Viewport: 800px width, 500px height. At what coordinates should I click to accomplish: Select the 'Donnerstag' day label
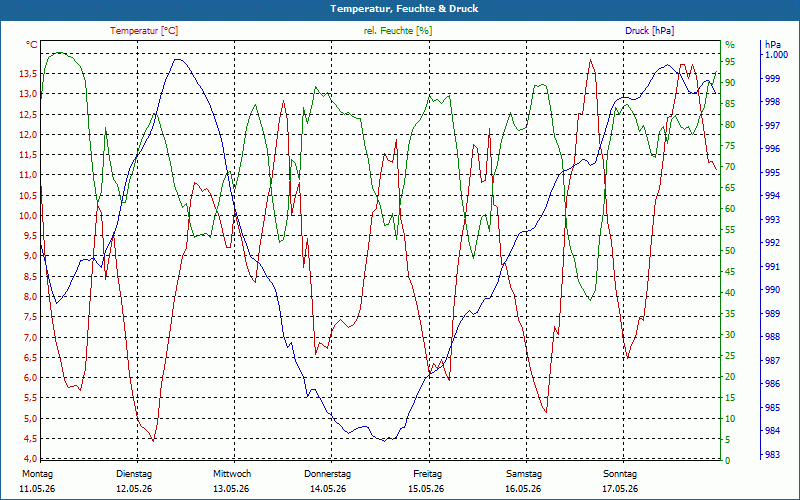coord(328,474)
